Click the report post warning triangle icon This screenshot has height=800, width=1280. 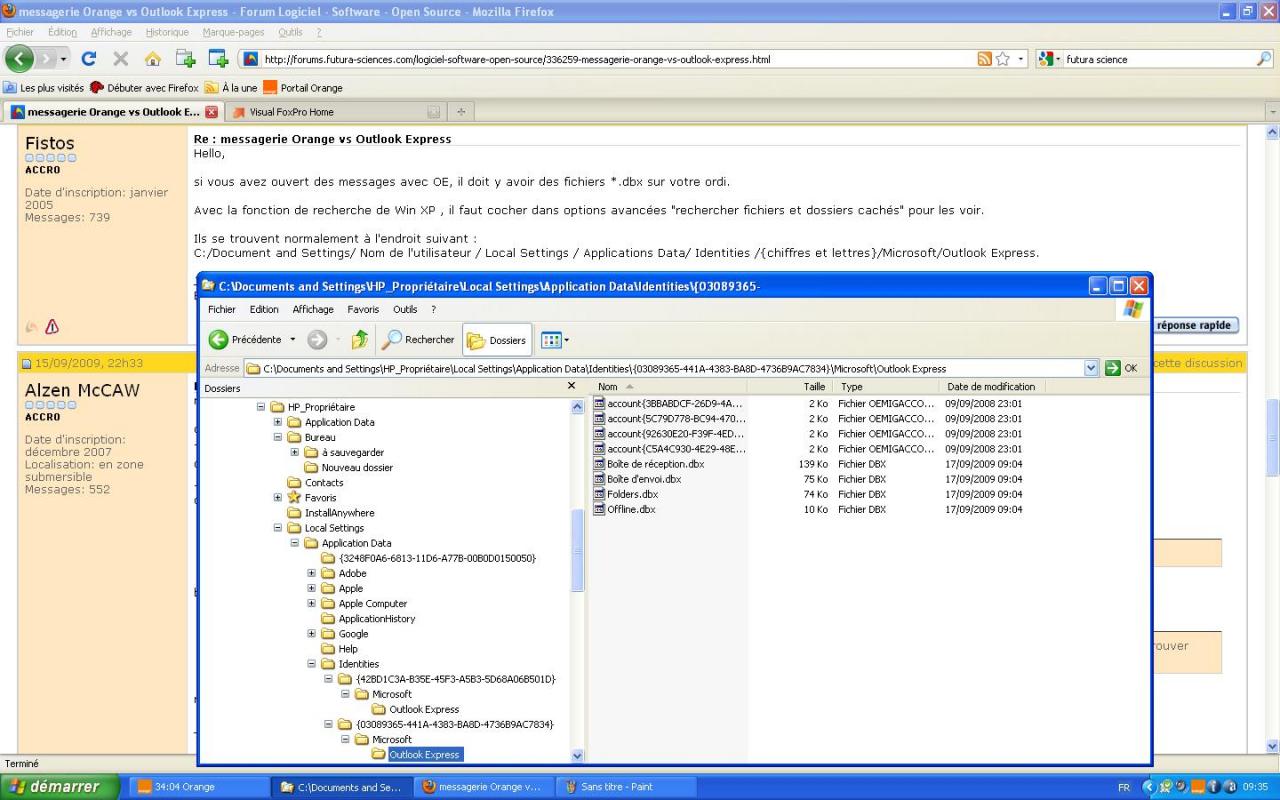pos(52,327)
